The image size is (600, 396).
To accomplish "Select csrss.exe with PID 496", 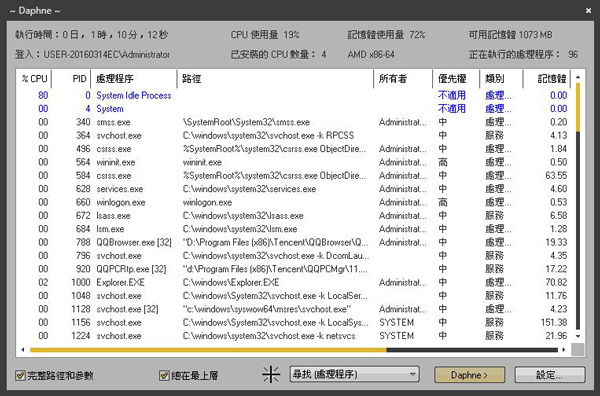I will click(294, 149).
